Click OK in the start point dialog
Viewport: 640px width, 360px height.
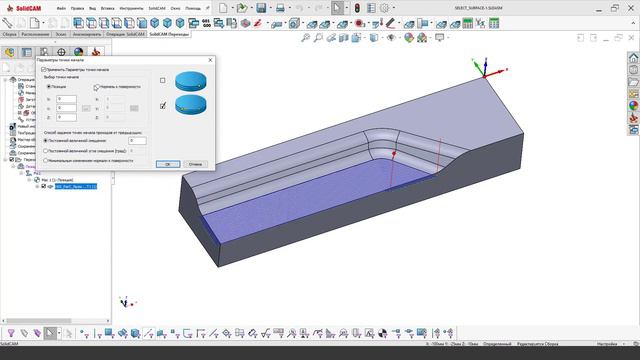tap(168, 164)
